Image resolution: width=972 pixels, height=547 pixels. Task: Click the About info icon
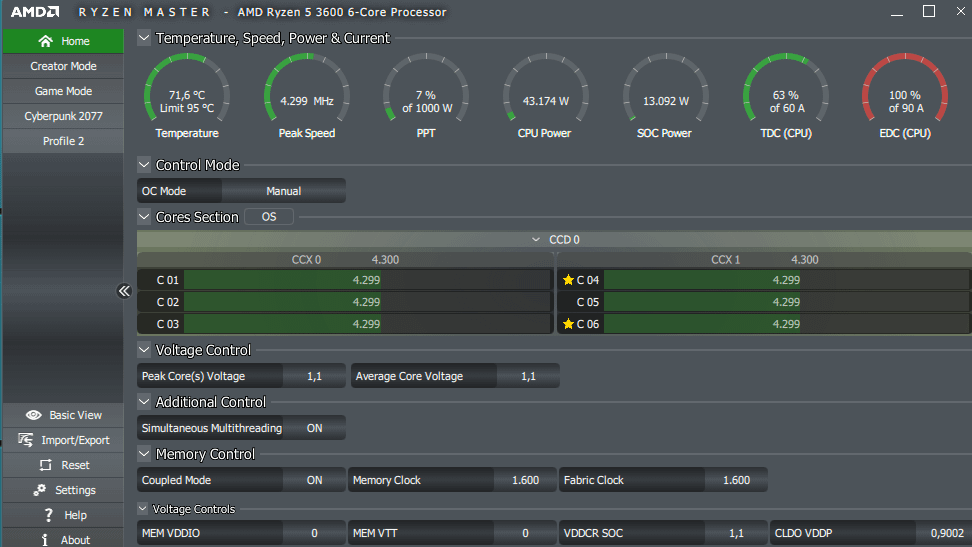pyautogui.click(x=45, y=540)
